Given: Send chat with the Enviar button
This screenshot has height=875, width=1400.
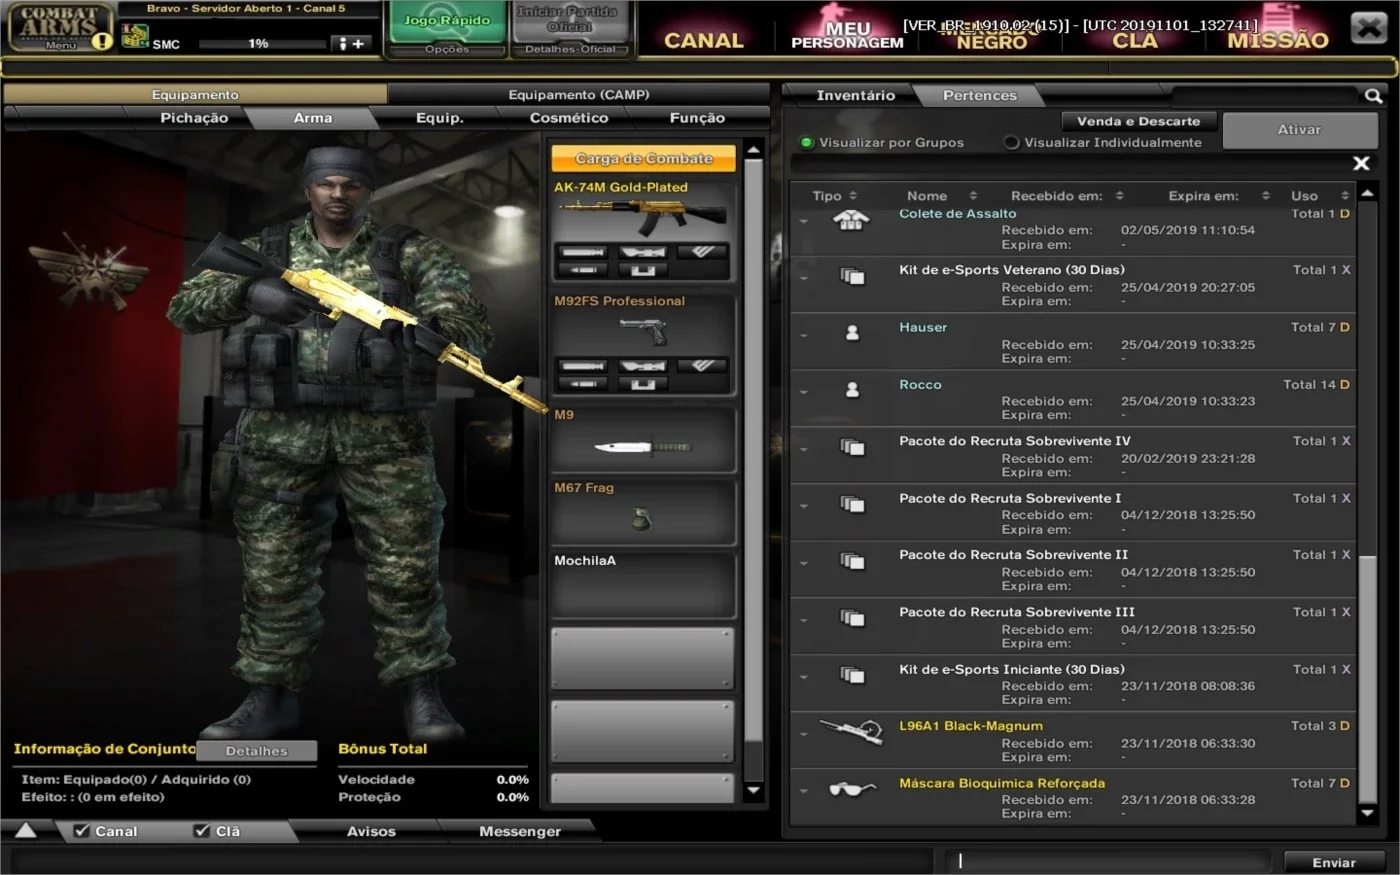Looking at the screenshot, I should (x=1334, y=862).
